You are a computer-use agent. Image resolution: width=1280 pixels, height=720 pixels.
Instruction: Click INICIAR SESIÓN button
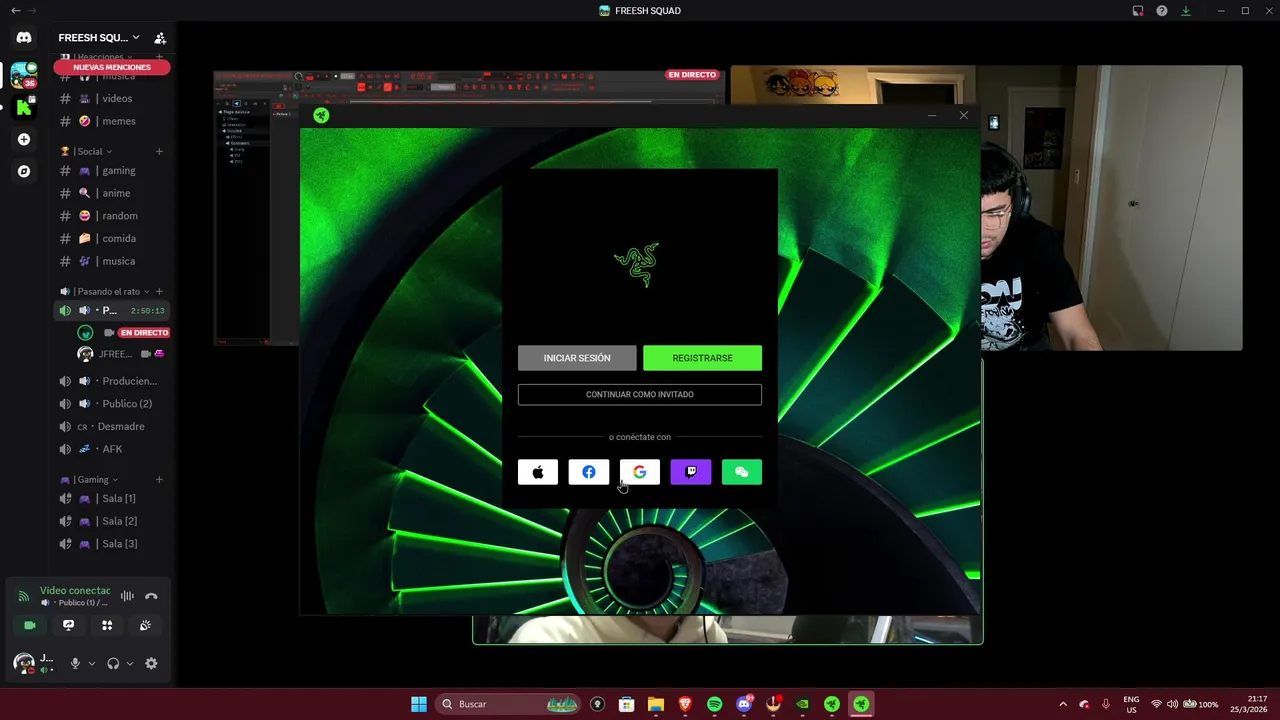pos(577,358)
